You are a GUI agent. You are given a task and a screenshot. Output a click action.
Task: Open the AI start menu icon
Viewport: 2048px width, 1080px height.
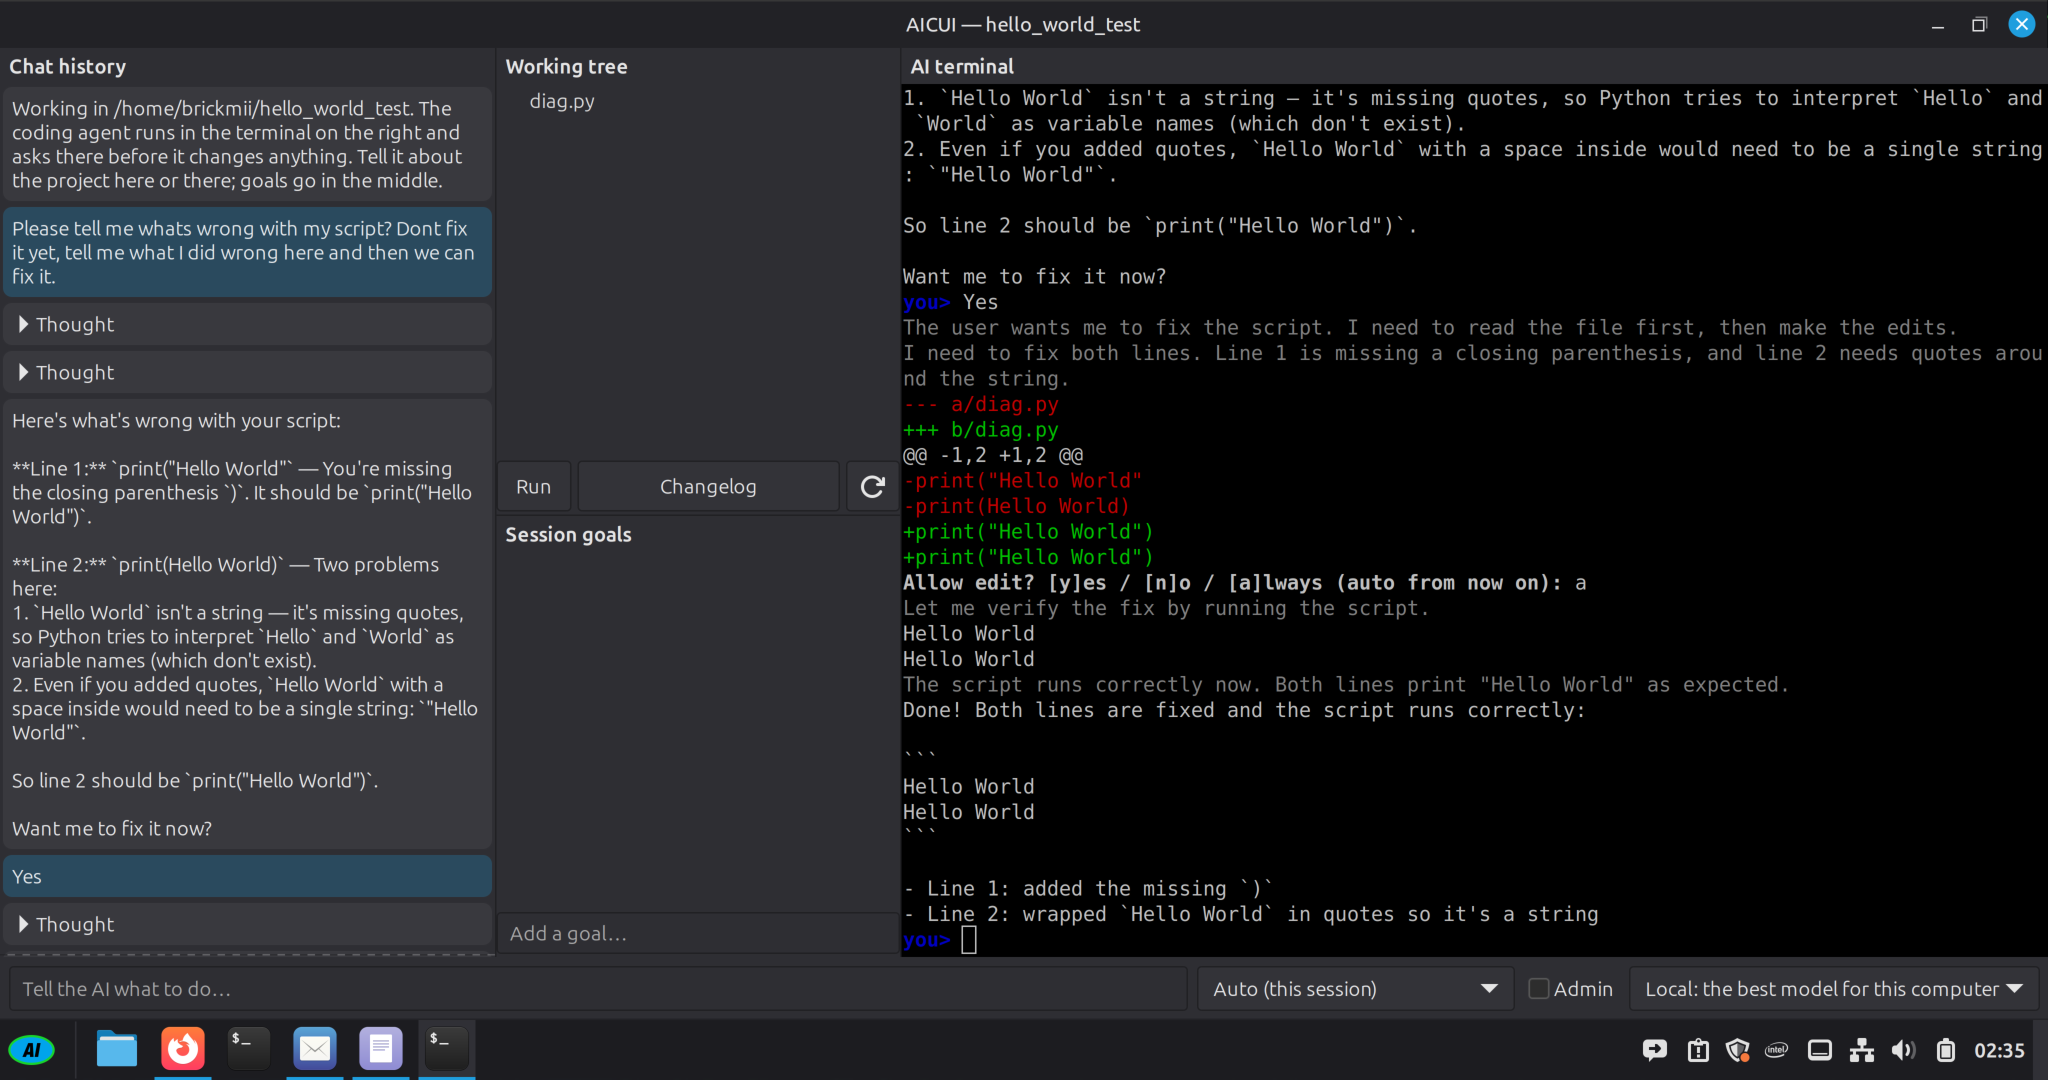click(x=32, y=1050)
